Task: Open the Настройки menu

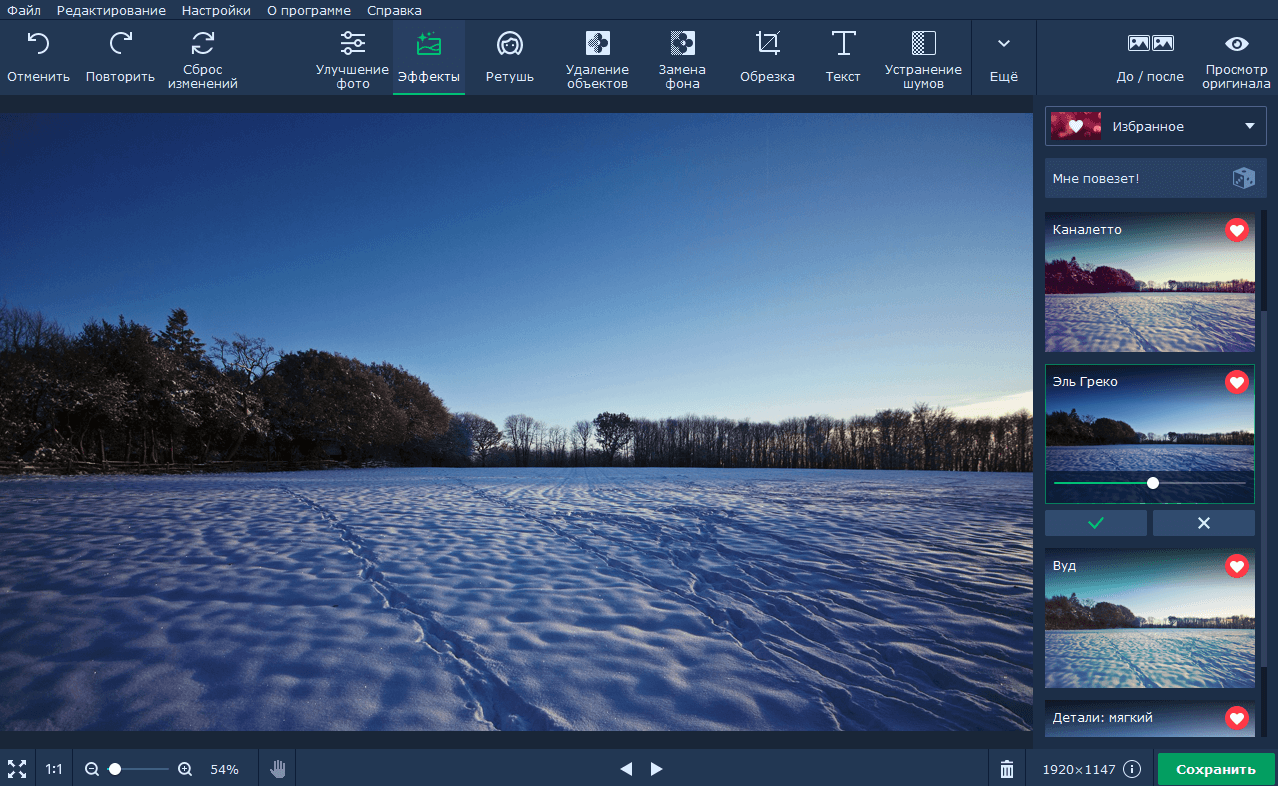Action: click(216, 10)
